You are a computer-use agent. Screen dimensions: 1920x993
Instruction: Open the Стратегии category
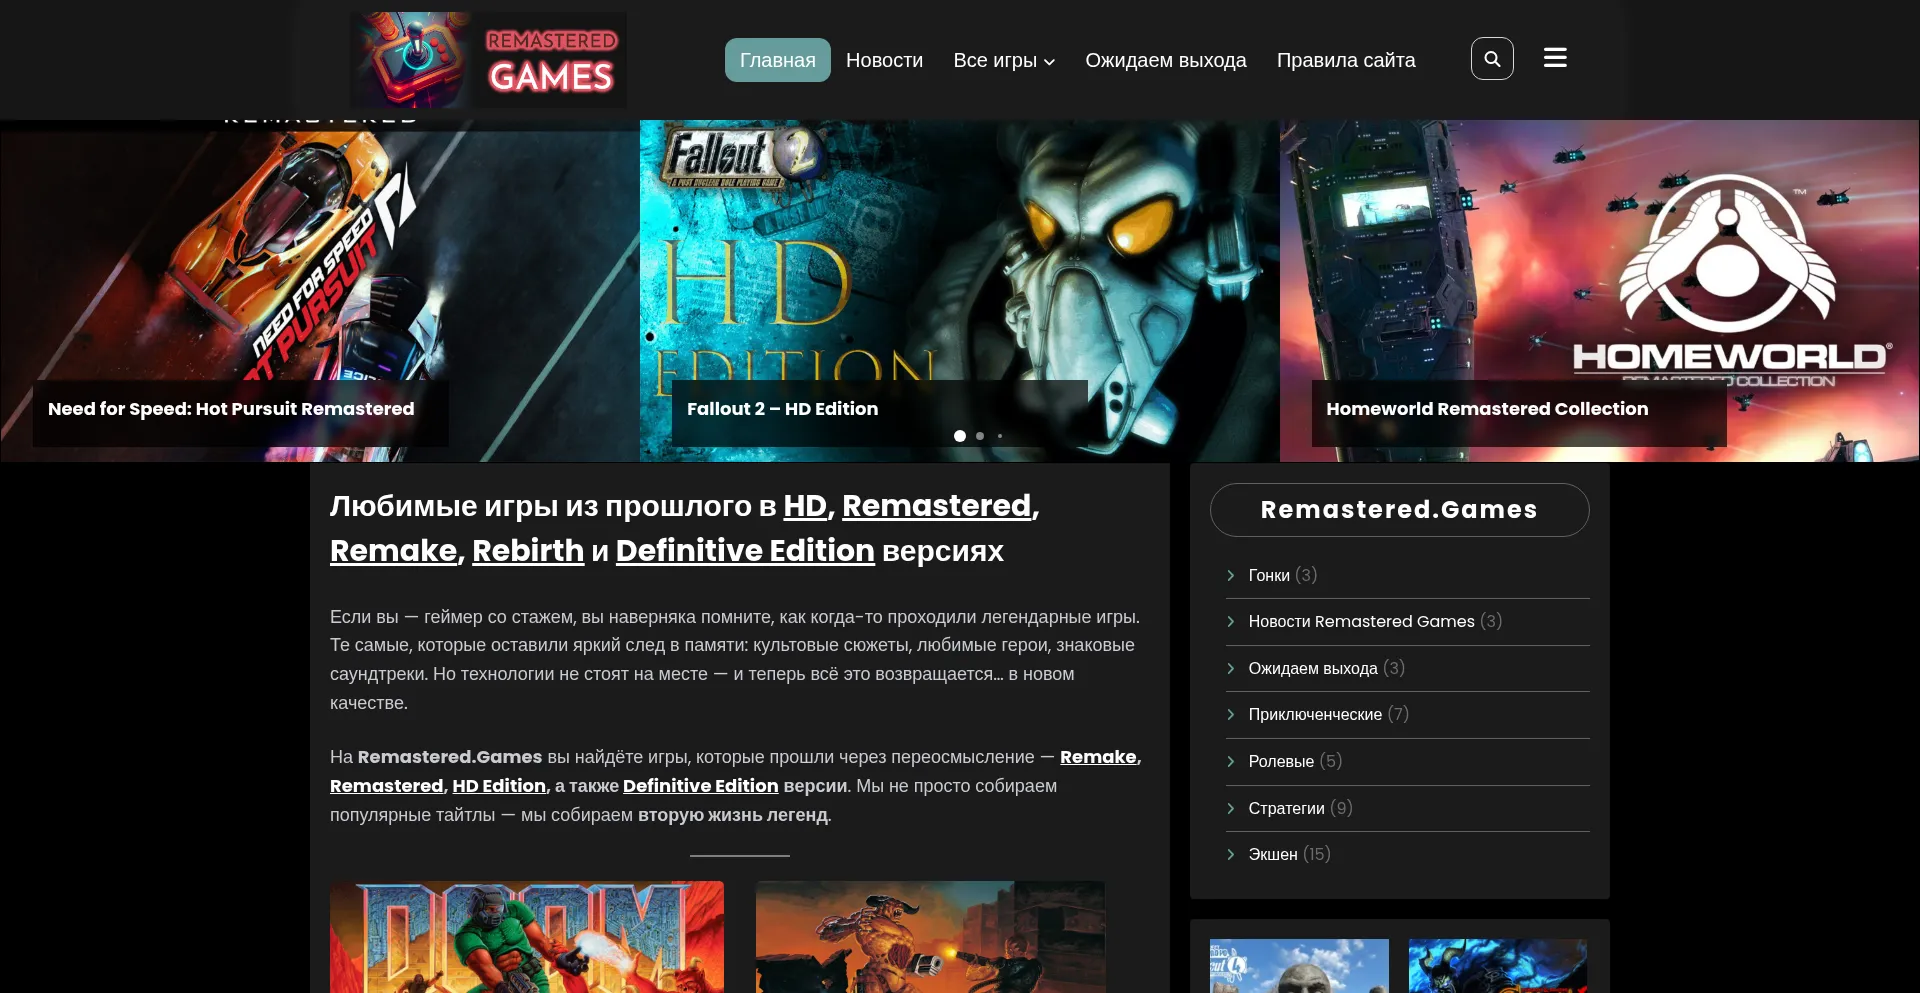click(1286, 808)
